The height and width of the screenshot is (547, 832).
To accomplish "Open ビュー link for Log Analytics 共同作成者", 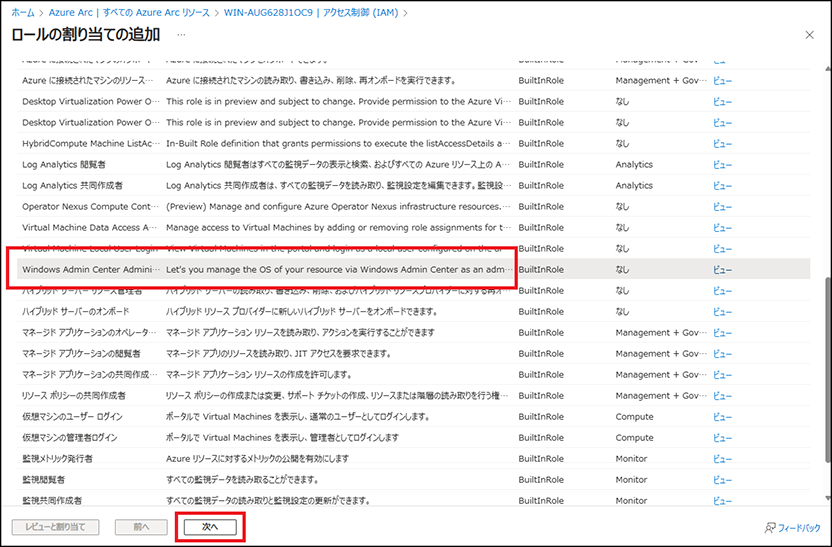I will click(722, 186).
